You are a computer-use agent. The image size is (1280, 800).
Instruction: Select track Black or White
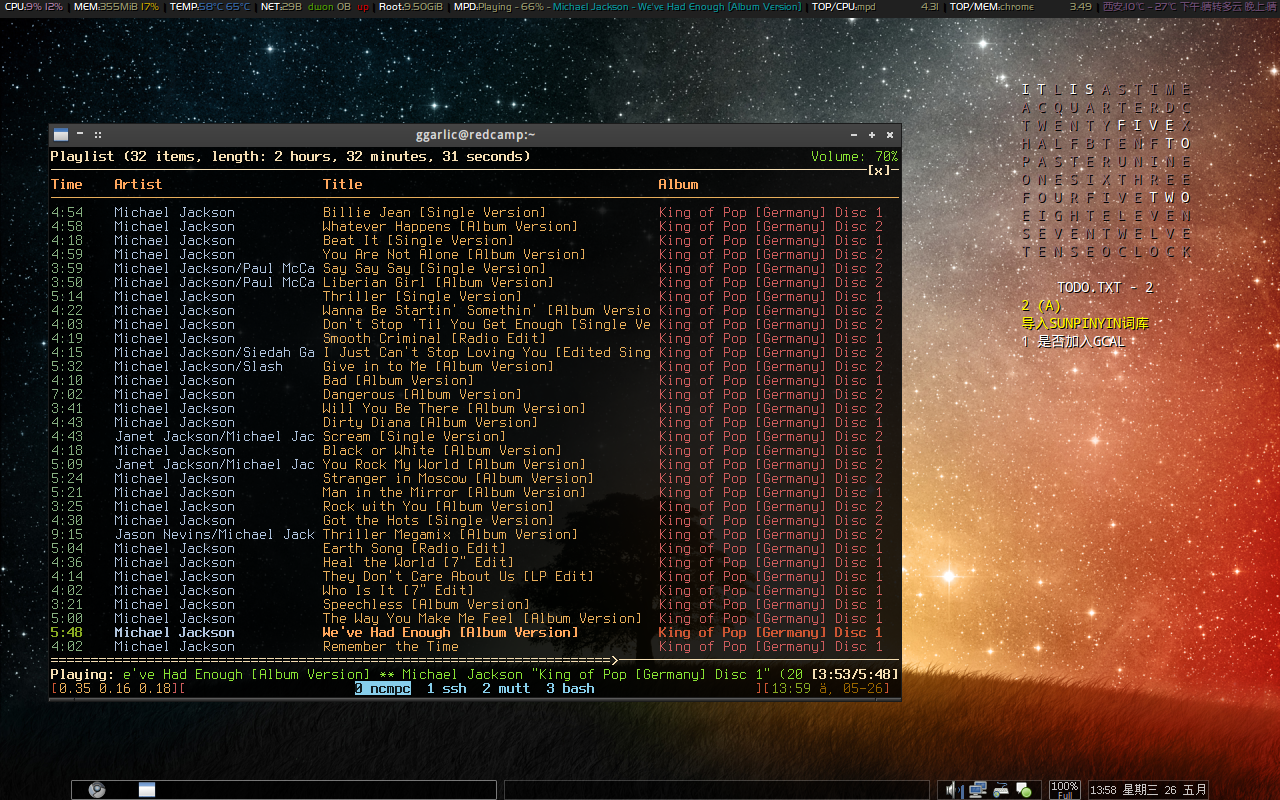(442, 450)
